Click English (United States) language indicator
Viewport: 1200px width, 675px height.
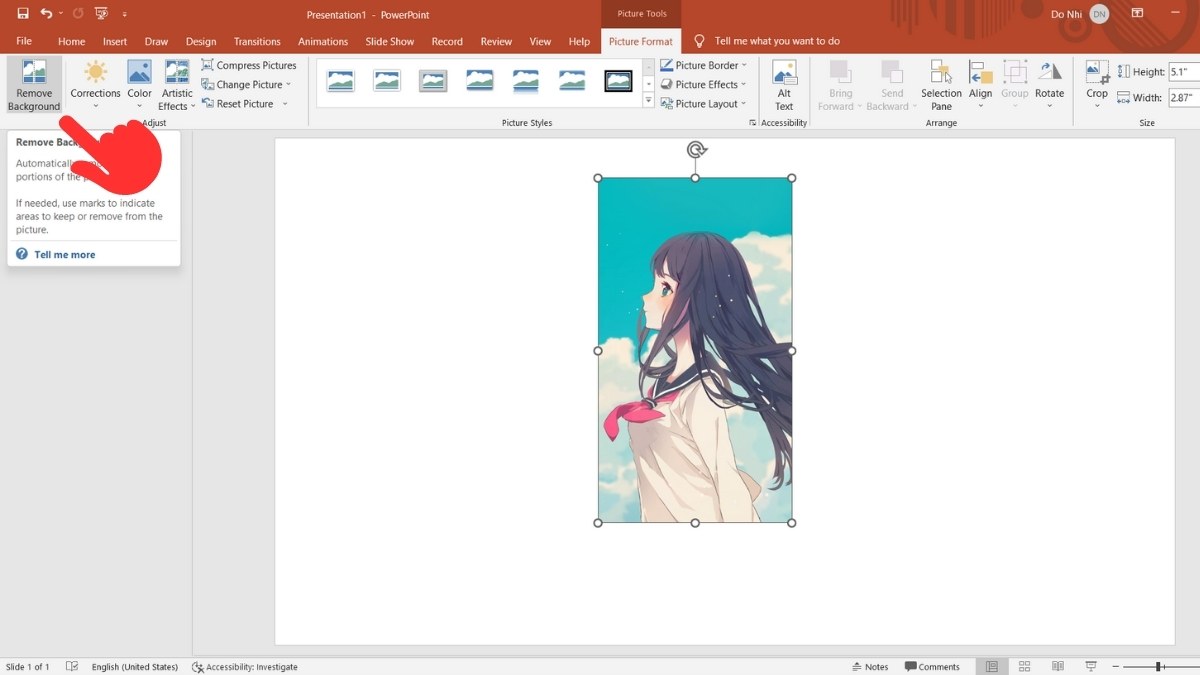pos(135,667)
